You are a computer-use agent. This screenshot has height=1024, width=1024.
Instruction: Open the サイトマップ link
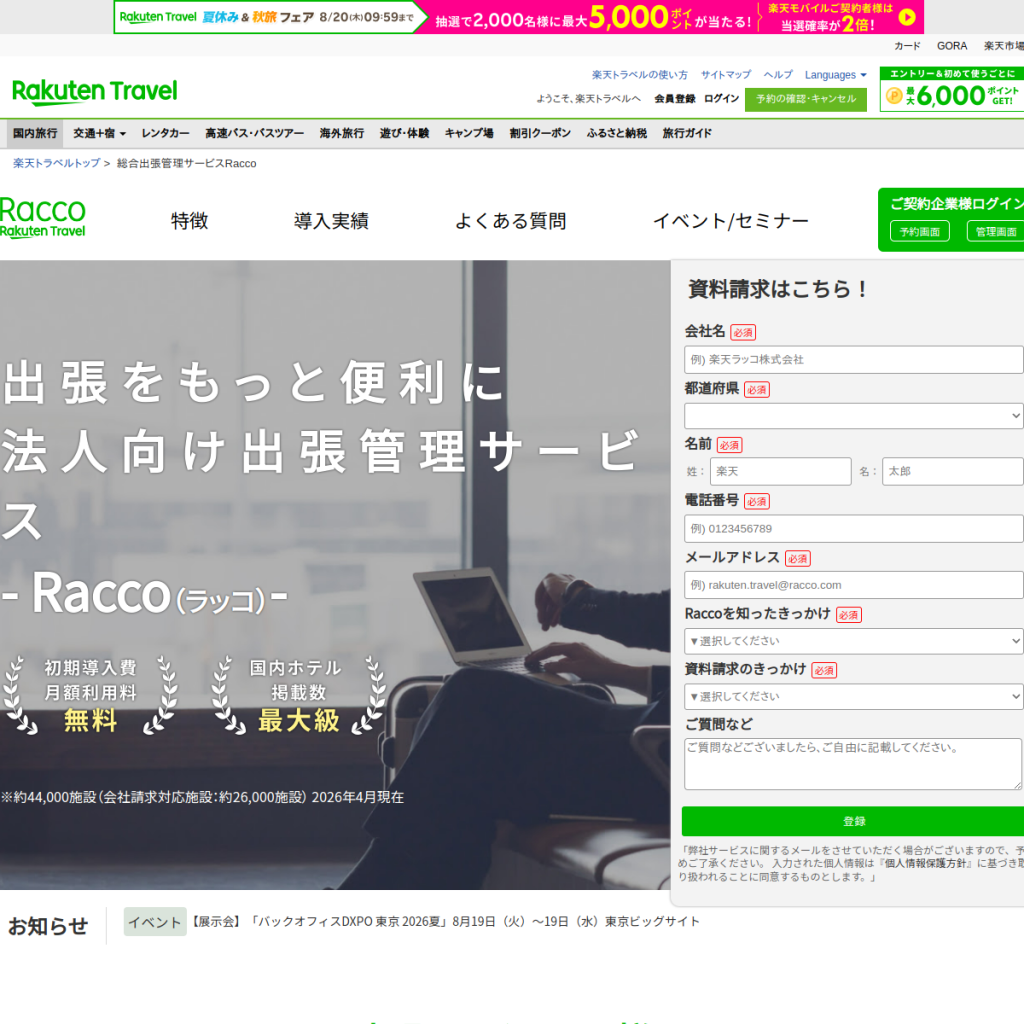tap(726, 75)
